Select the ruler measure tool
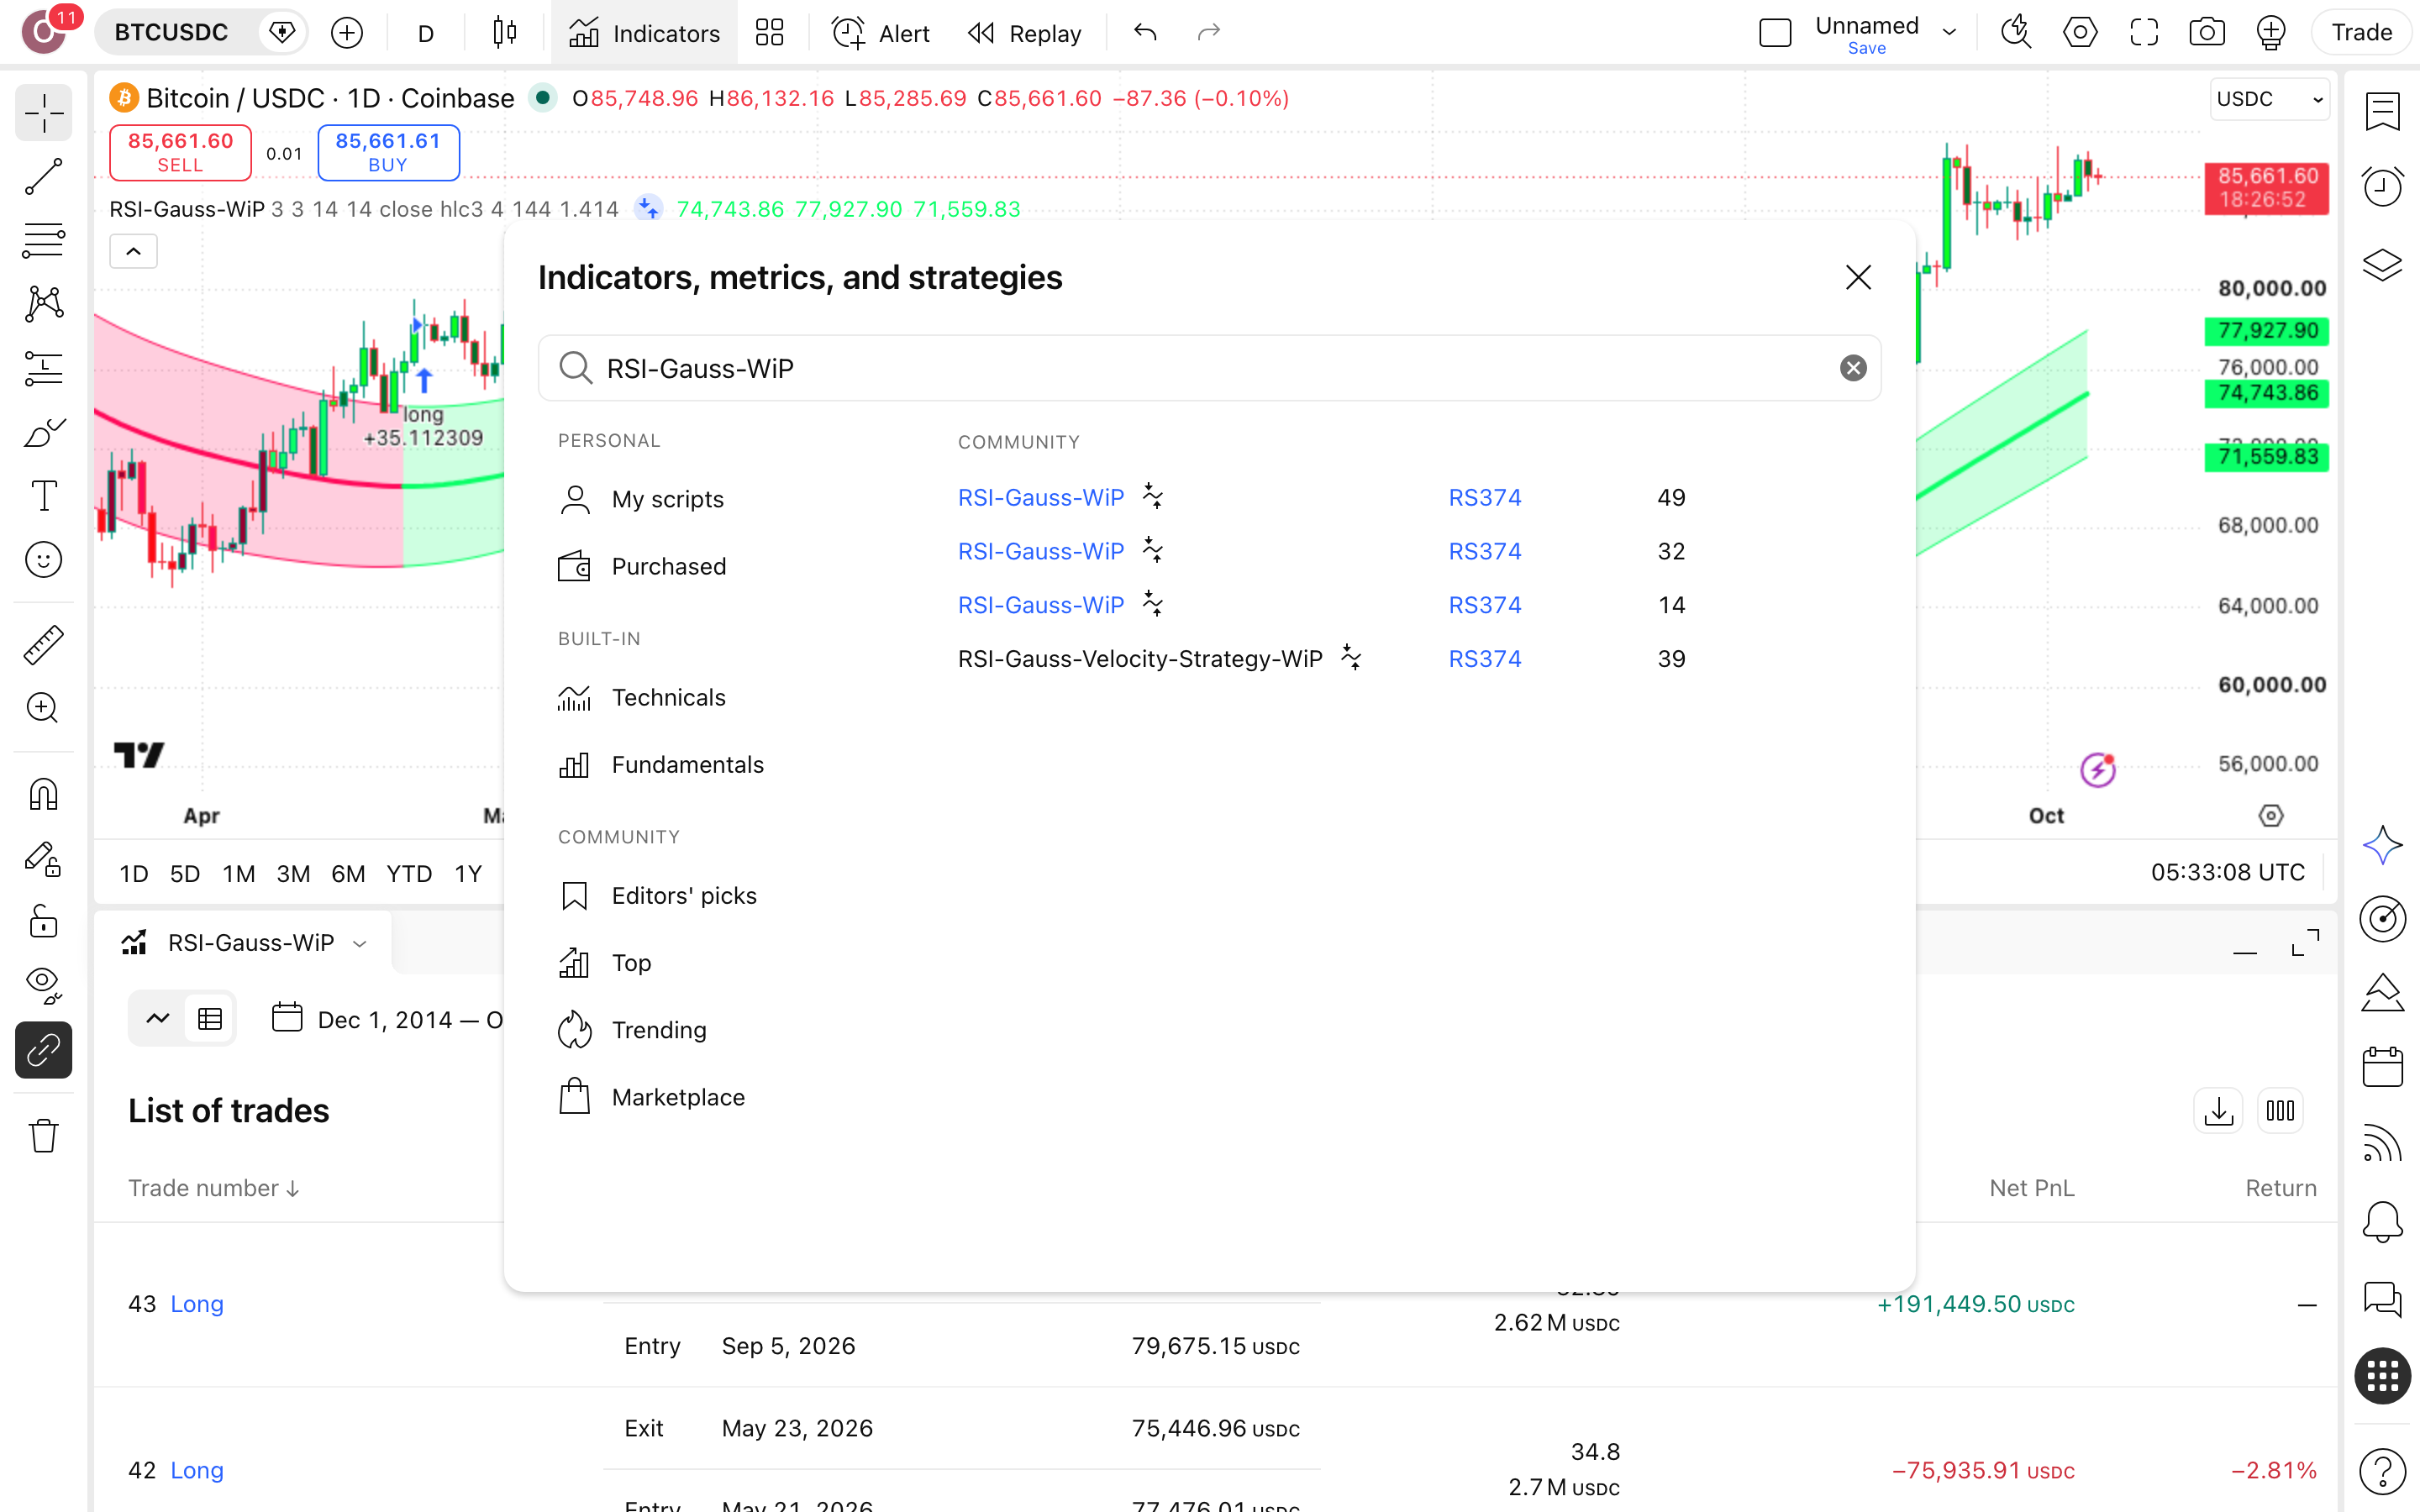Viewport: 2420px width, 1512px height. pyautogui.click(x=43, y=645)
